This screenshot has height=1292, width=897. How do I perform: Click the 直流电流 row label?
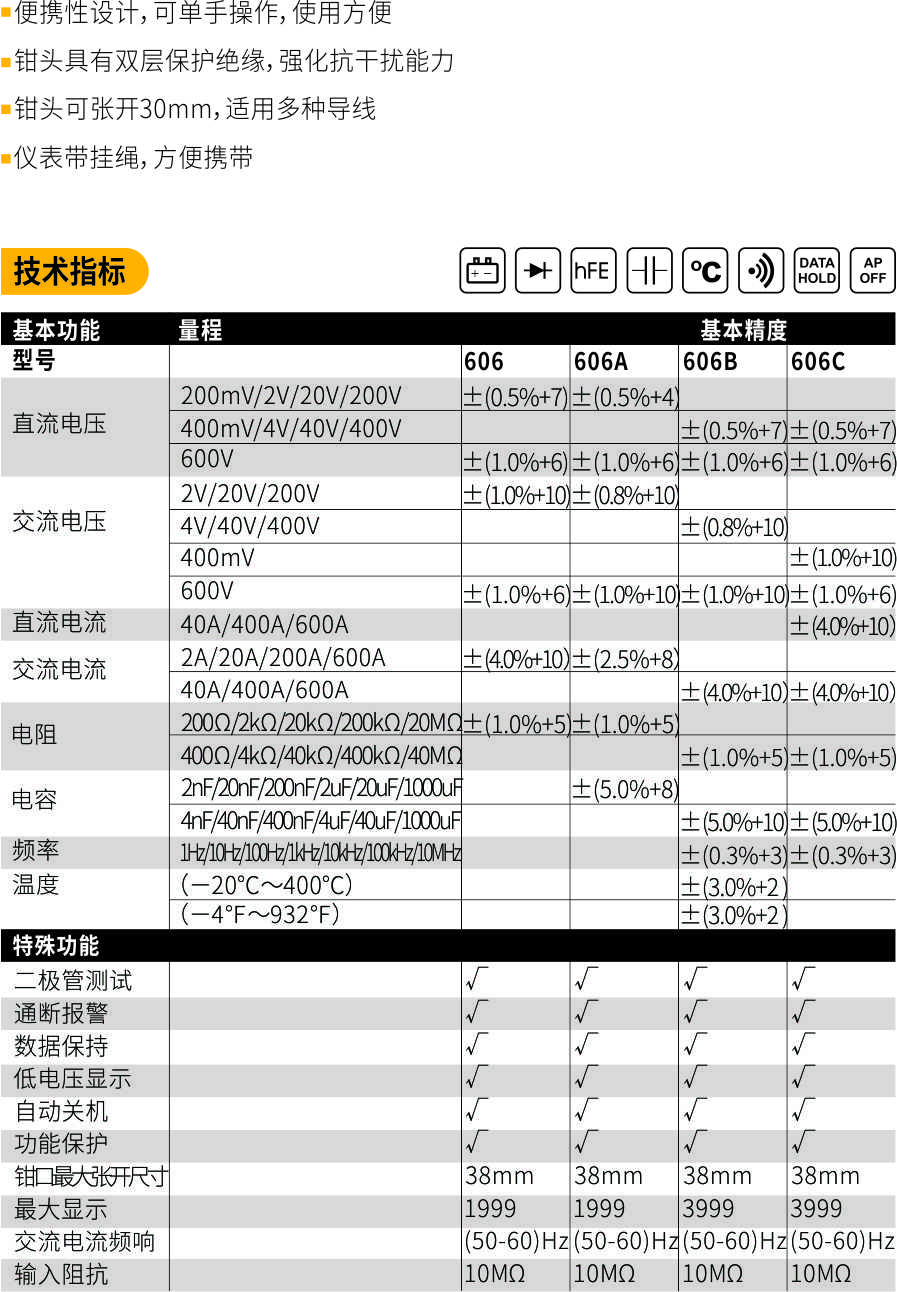tap(59, 623)
